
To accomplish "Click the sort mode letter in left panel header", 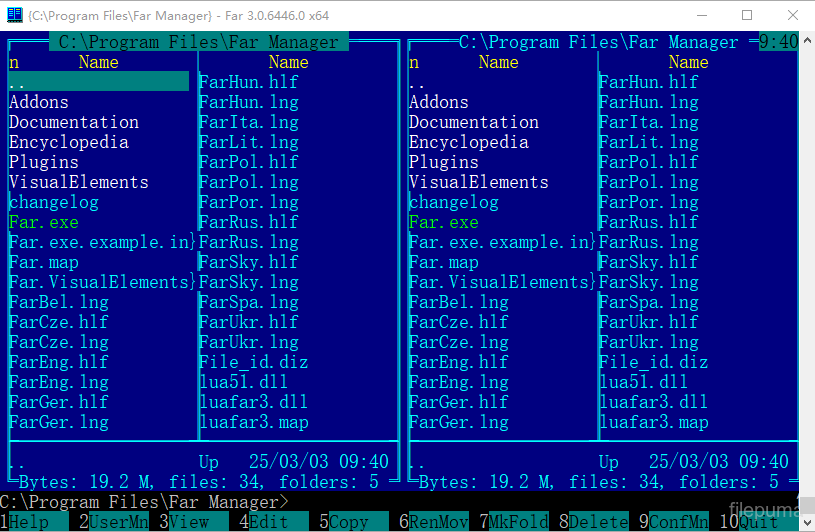I will tap(14, 62).
